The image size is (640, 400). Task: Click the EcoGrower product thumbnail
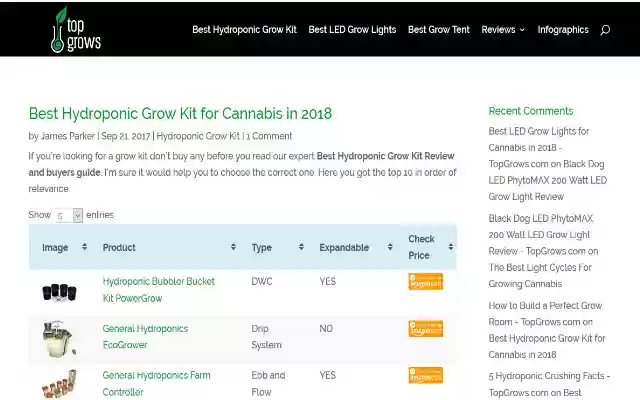[x=59, y=339]
